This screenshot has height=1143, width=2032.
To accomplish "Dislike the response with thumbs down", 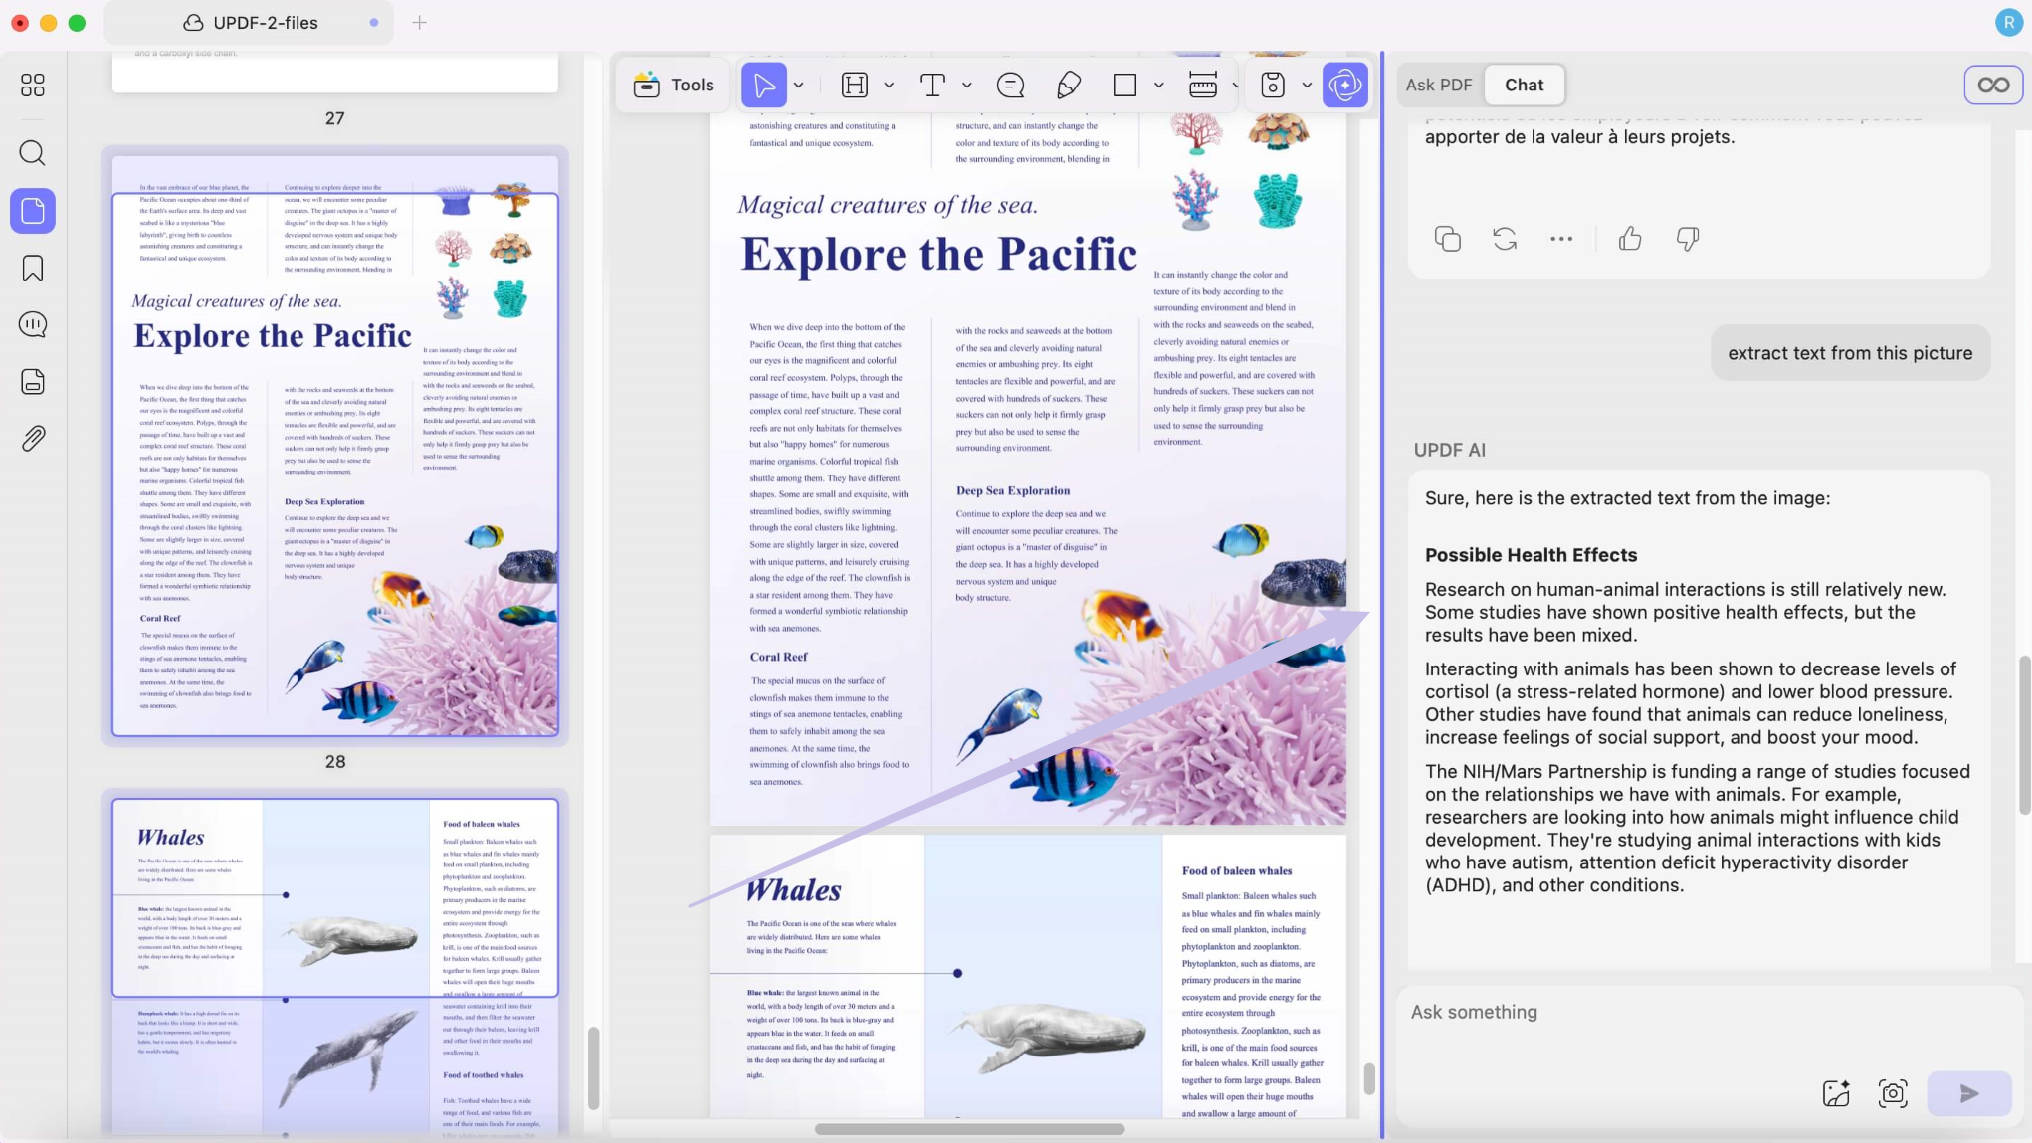I will pos(1688,239).
